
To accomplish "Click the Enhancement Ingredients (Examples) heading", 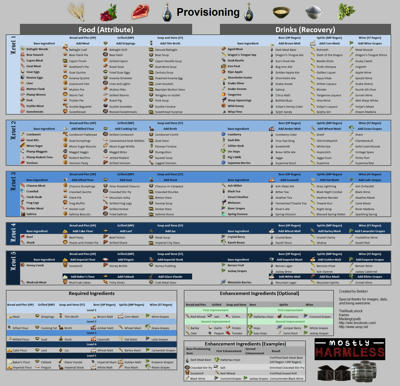I will [x=245, y=344].
